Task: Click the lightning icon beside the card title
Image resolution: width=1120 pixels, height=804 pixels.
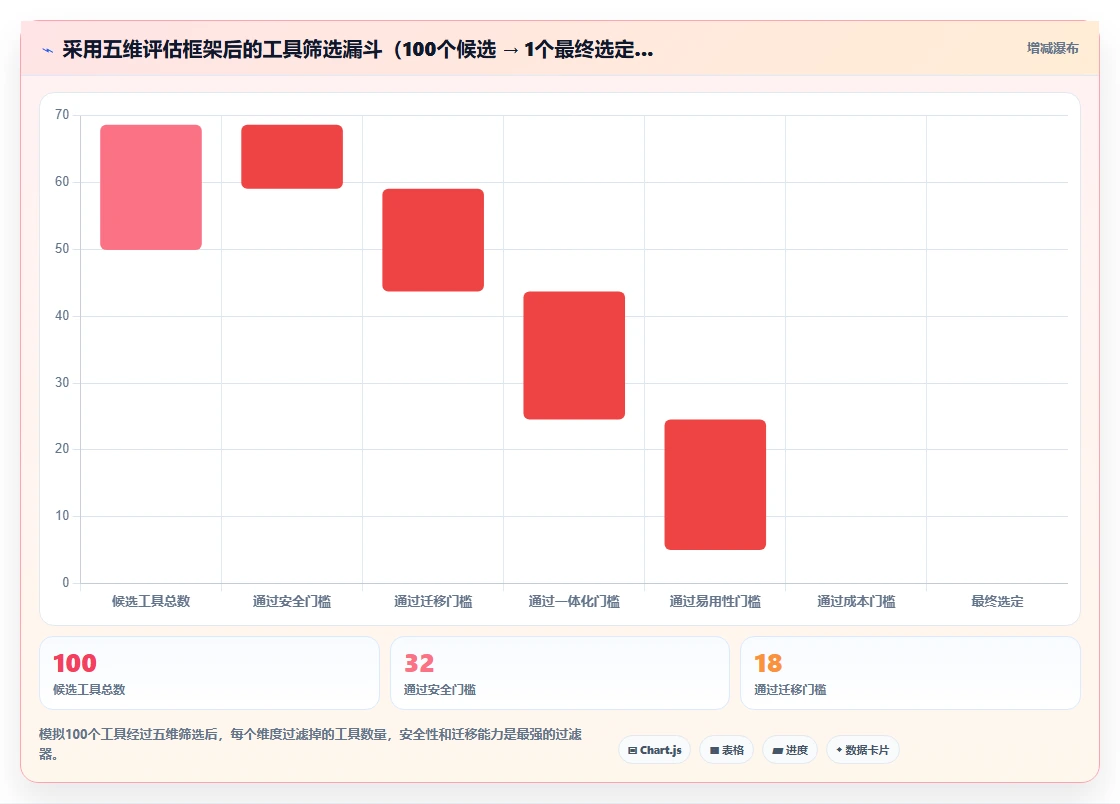Action: (48, 50)
